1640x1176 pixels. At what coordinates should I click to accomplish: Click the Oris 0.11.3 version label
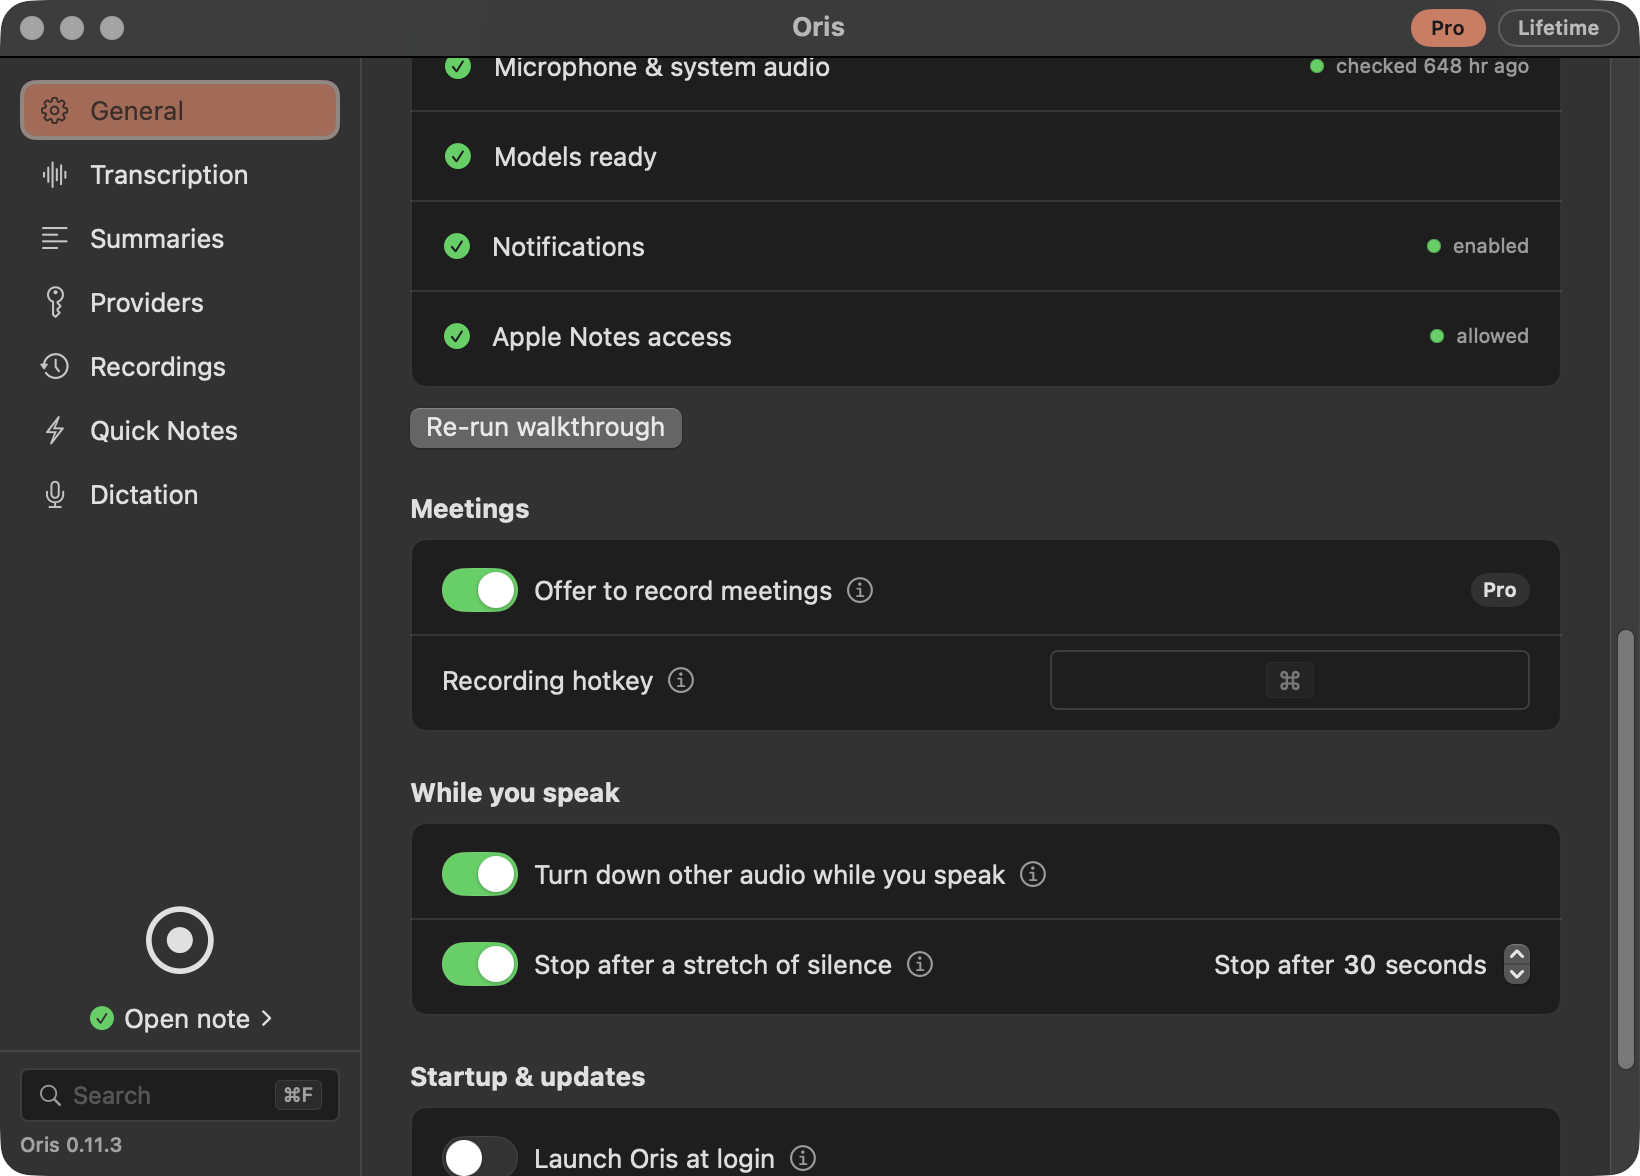[71, 1144]
